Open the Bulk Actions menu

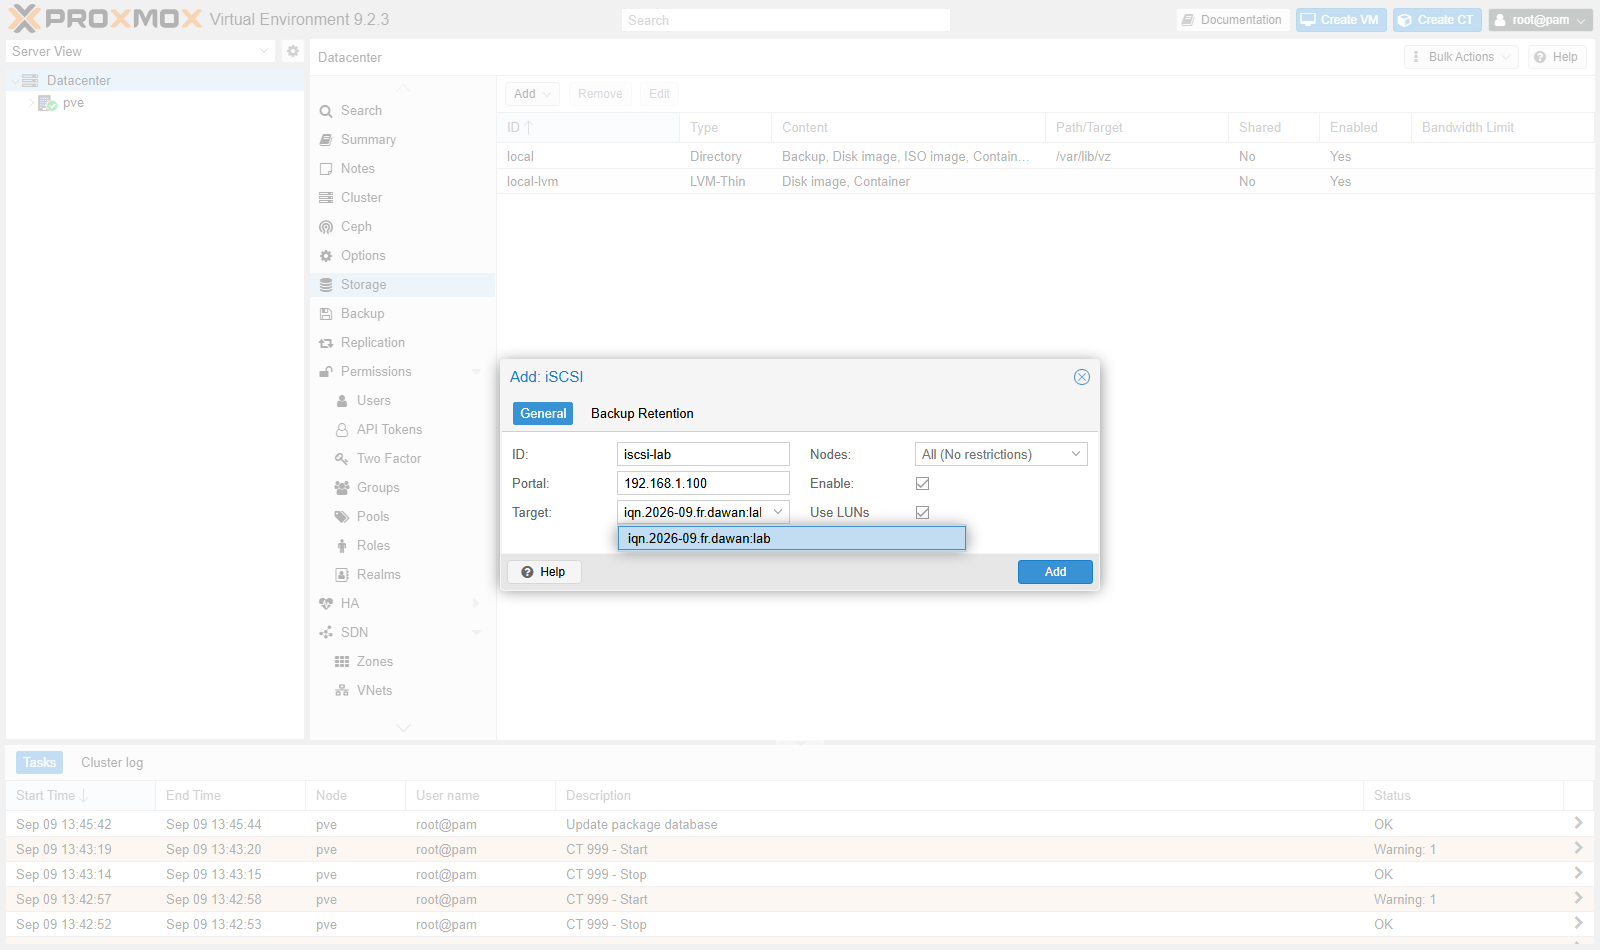(x=1461, y=57)
